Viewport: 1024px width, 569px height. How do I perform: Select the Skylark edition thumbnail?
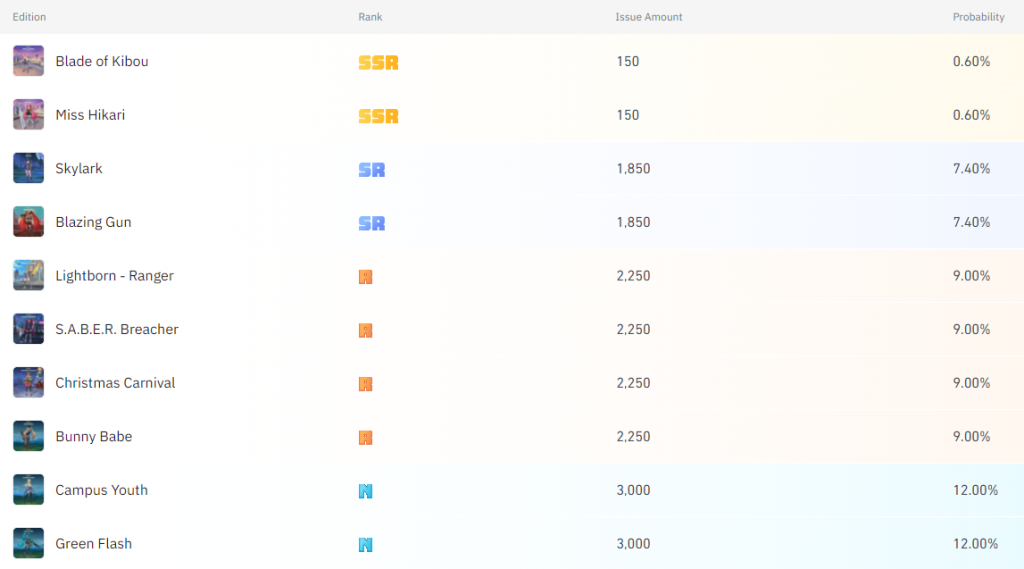click(28, 168)
